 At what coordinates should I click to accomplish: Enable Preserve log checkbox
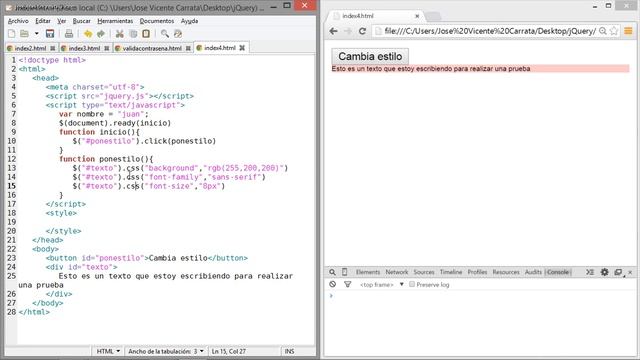[412, 284]
